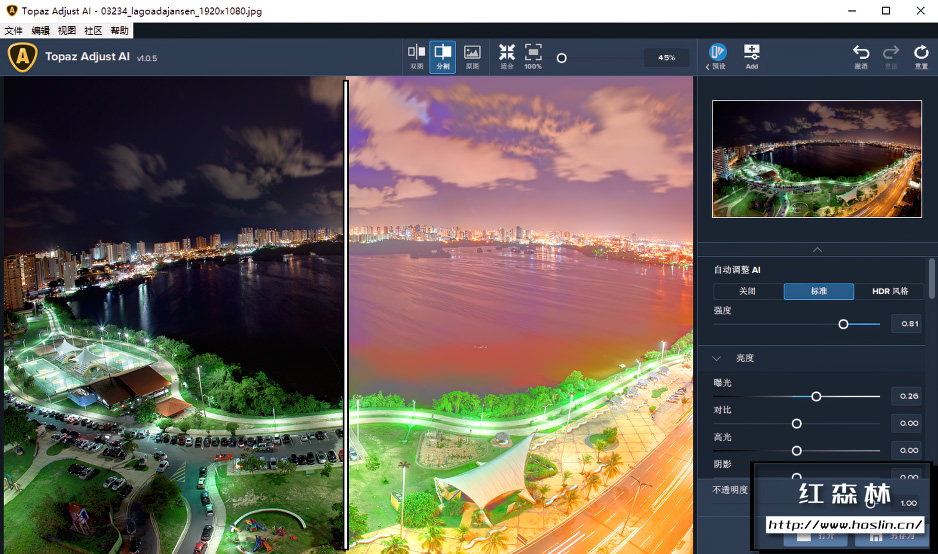Select the HDR 风格 mode
938x554 pixels.
click(890, 291)
